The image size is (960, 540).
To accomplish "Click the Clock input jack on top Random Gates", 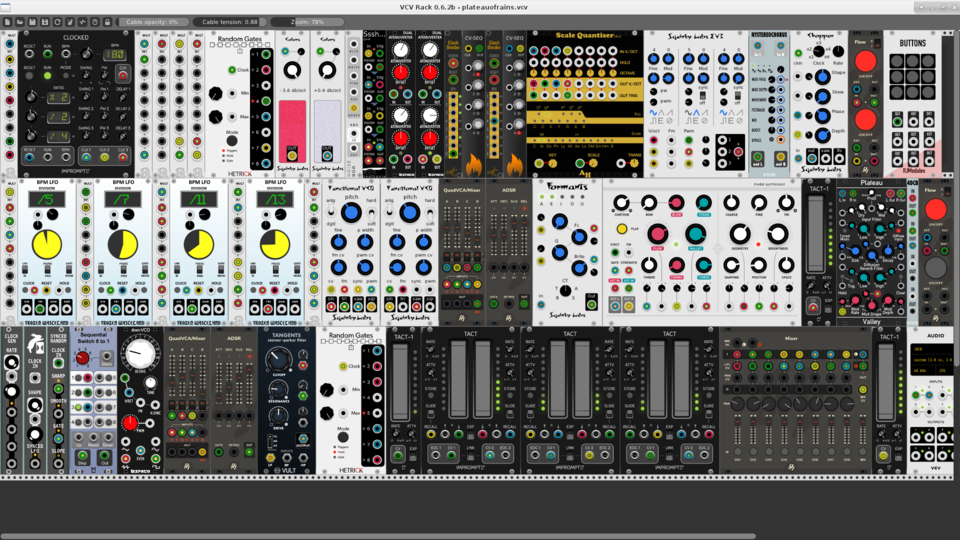I will tap(232, 70).
